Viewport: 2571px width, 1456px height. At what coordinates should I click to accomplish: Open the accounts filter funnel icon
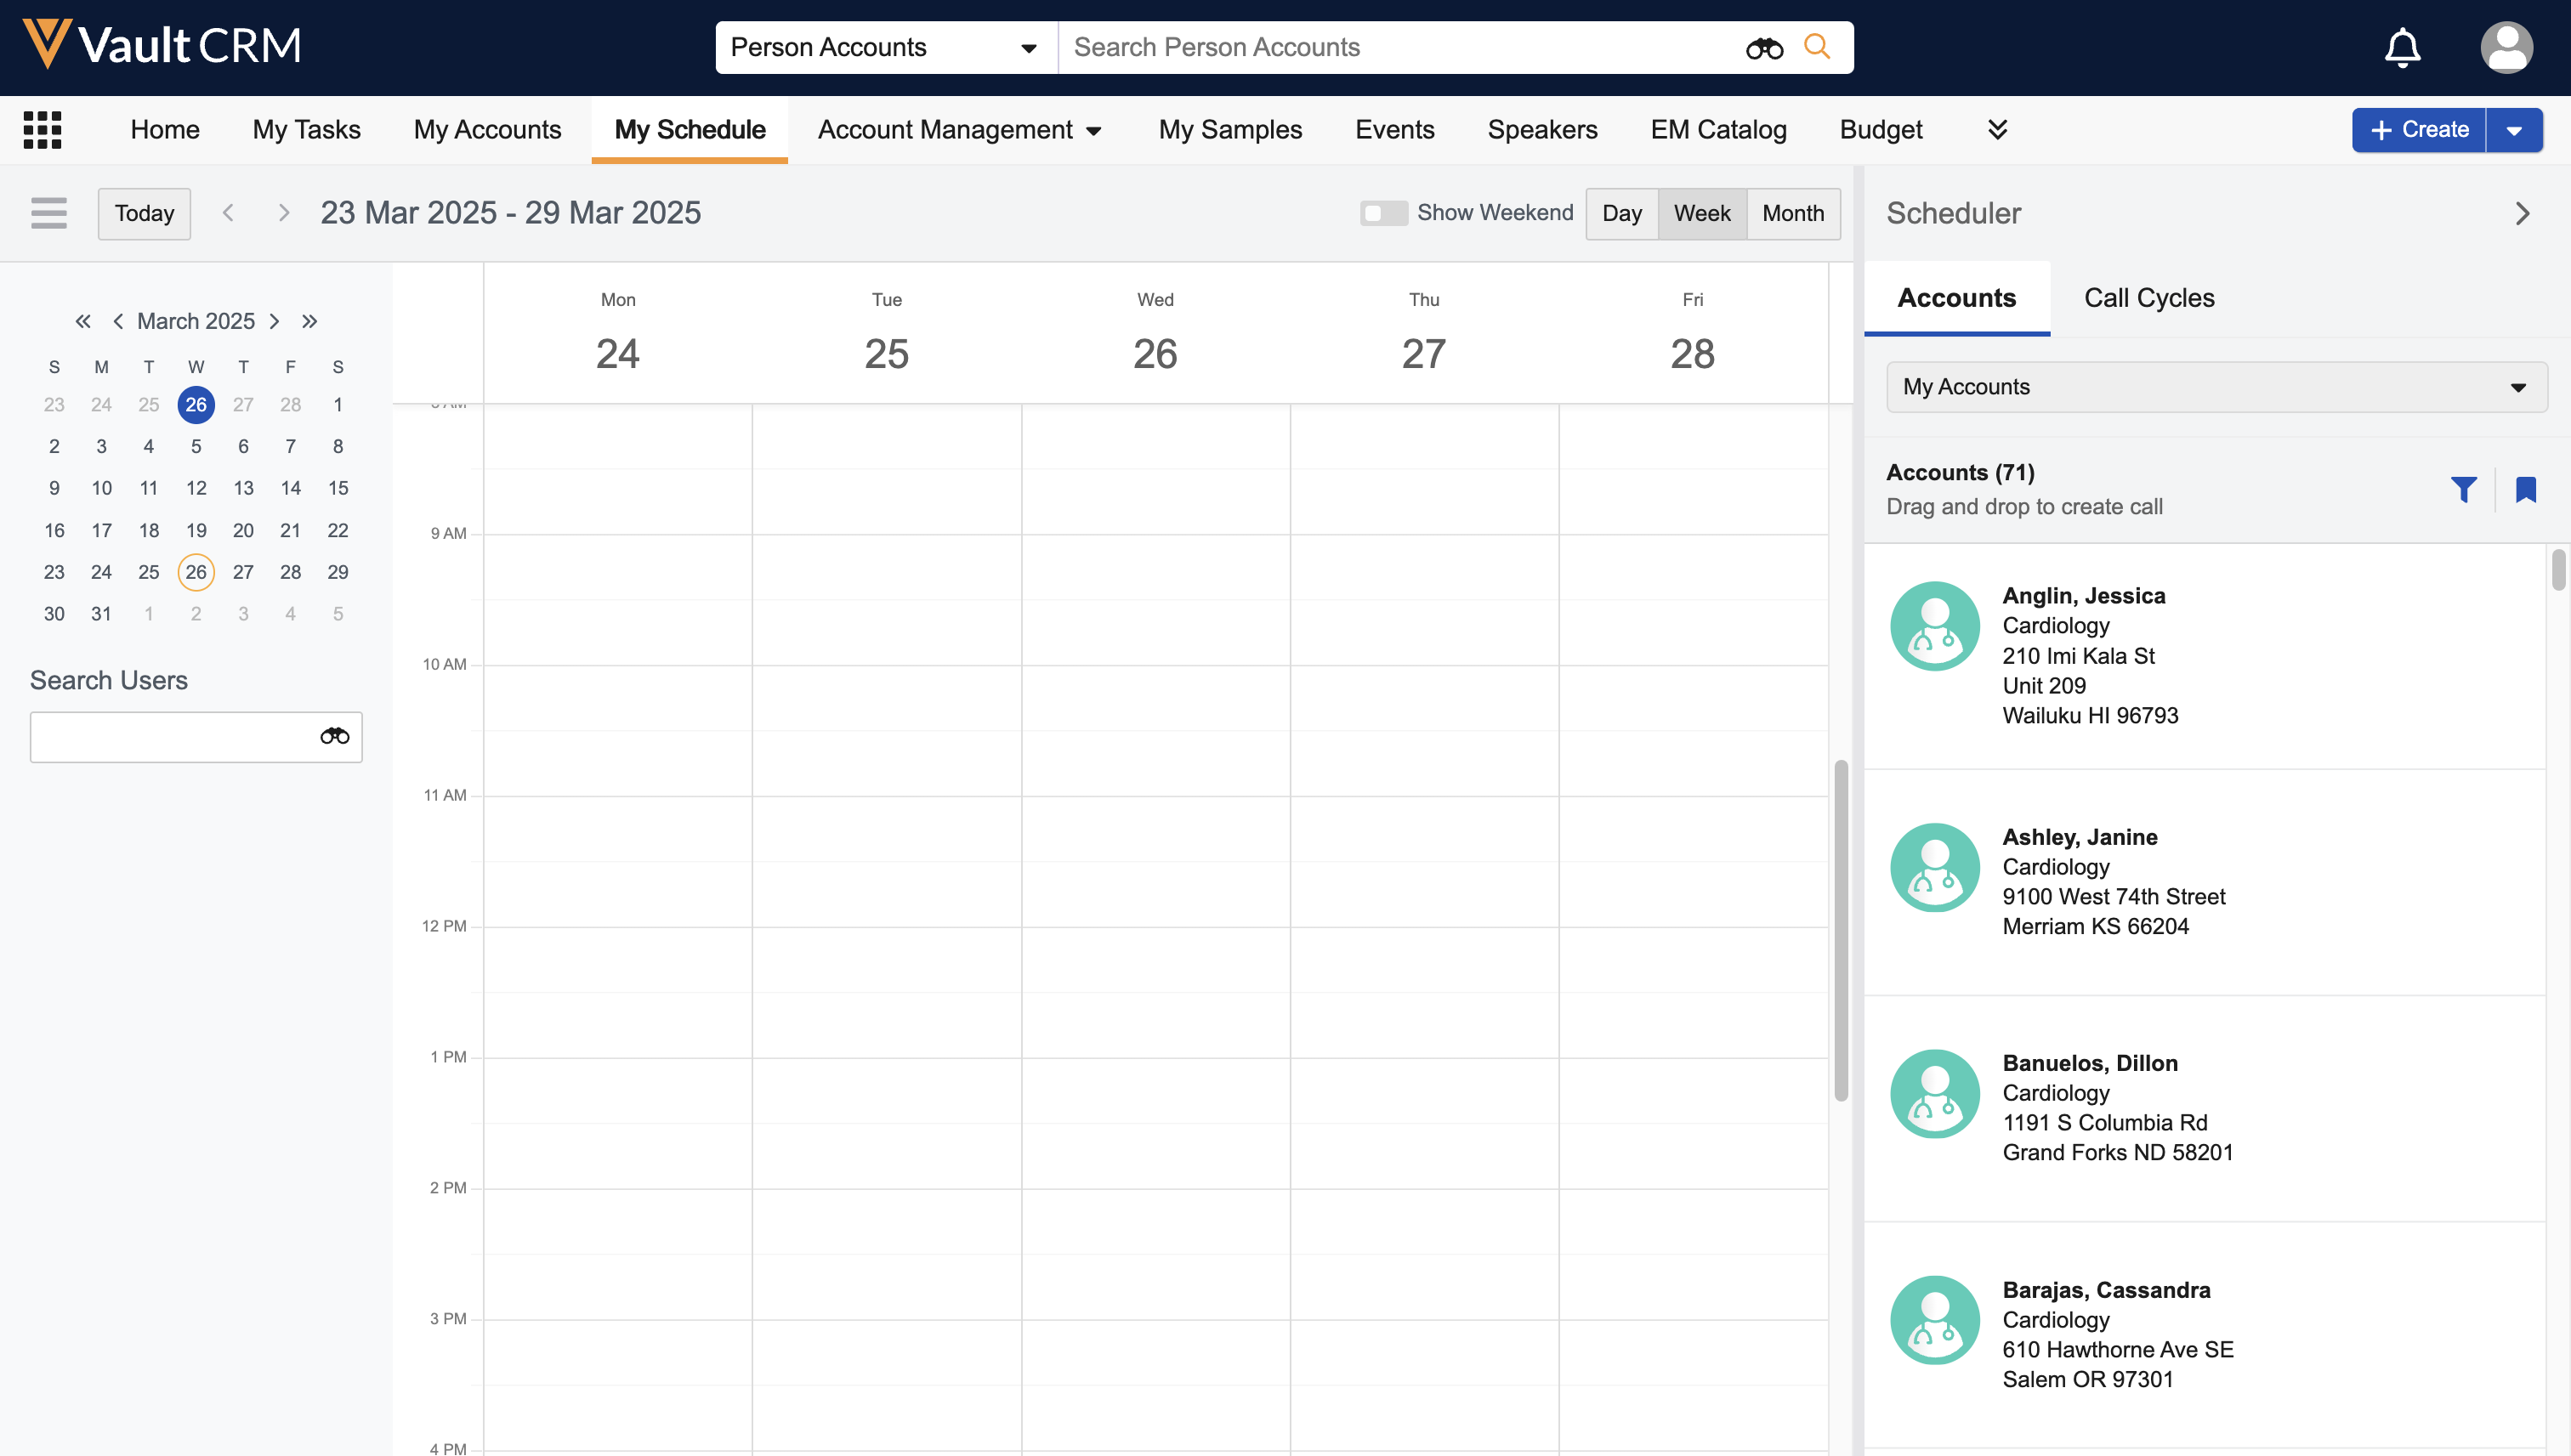coord(2464,490)
